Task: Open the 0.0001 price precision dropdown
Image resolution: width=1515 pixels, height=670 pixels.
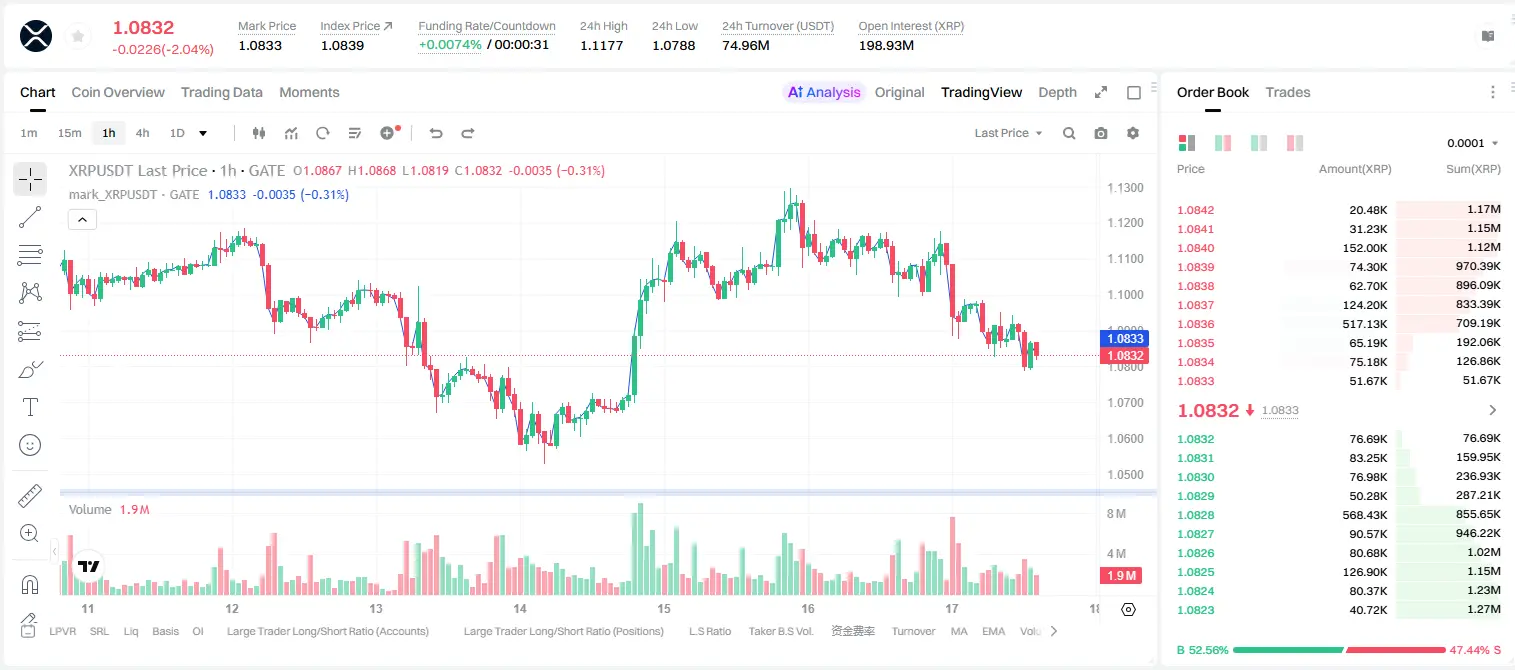Action: click(1473, 143)
